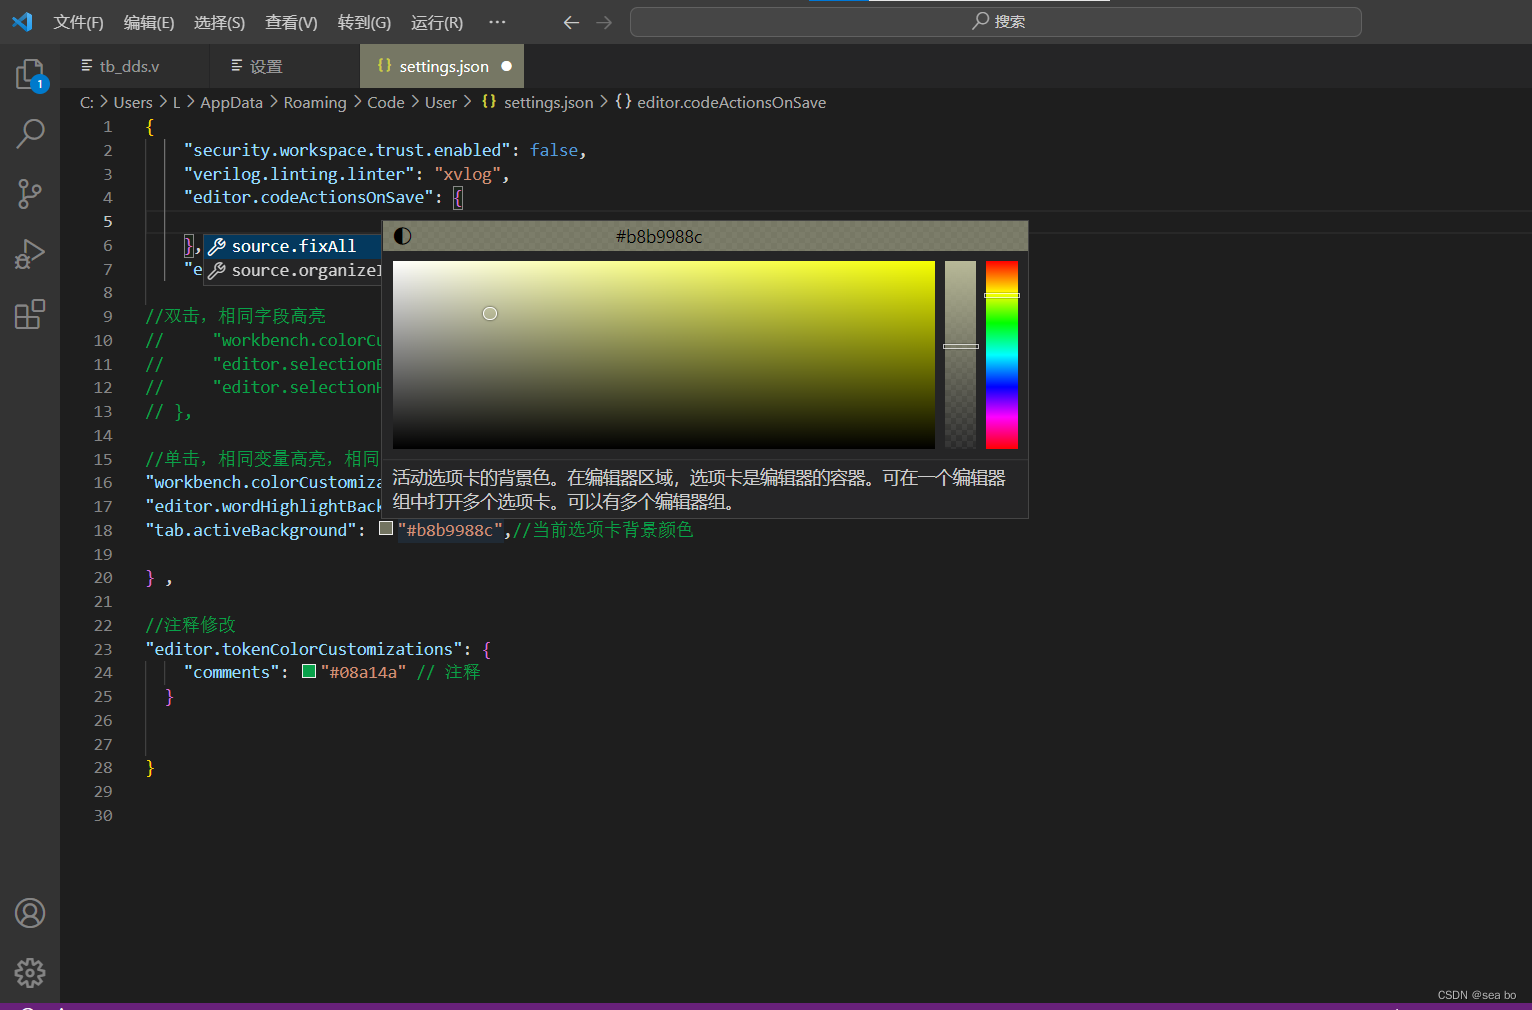This screenshot has width=1532, height=1010.
Task: Toggle color format via contrast icon
Action: [x=403, y=236]
